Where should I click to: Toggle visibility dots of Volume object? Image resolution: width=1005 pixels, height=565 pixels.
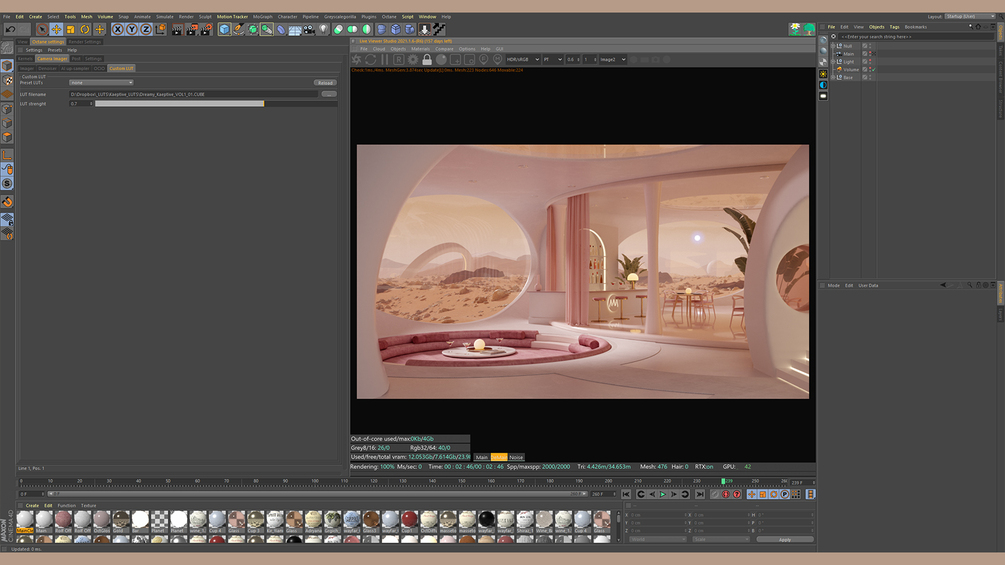point(870,69)
